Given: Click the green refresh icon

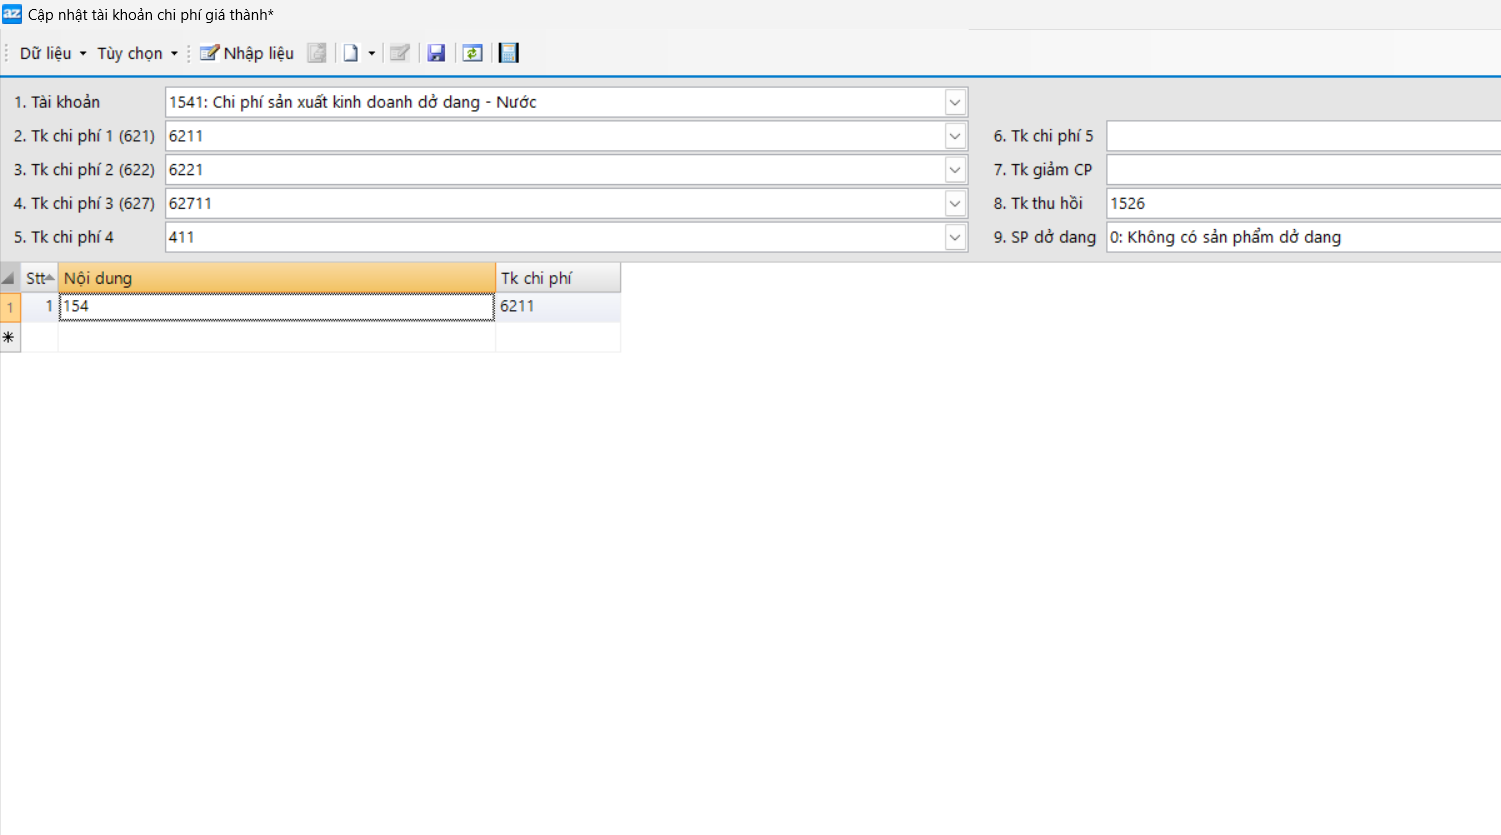Looking at the screenshot, I should pyautogui.click(x=472, y=53).
